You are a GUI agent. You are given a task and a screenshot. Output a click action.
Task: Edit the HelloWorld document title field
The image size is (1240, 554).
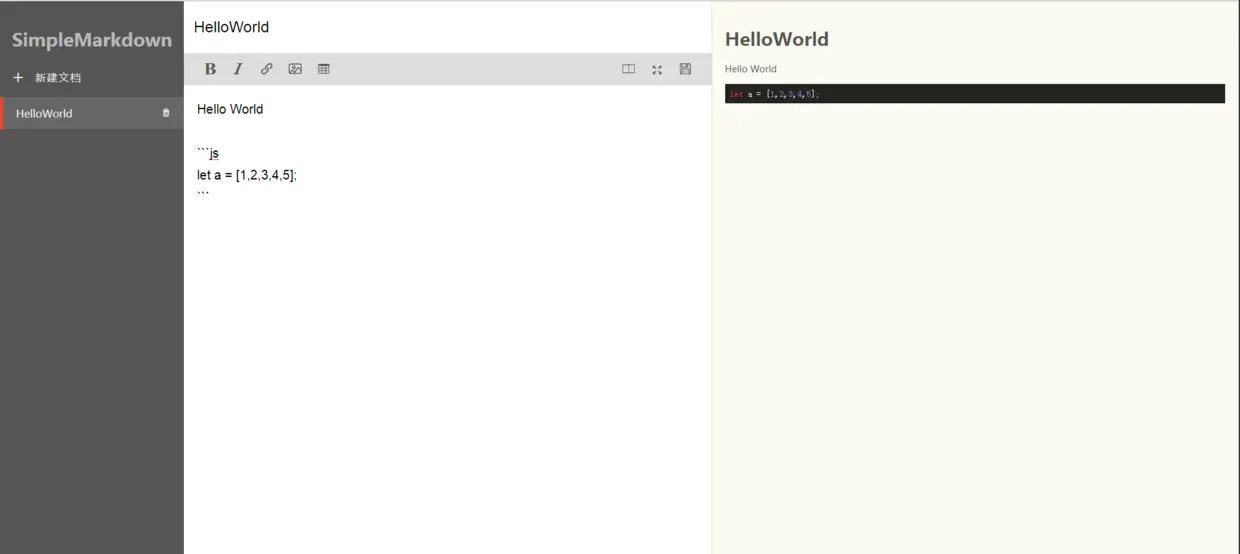coord(448,27)
